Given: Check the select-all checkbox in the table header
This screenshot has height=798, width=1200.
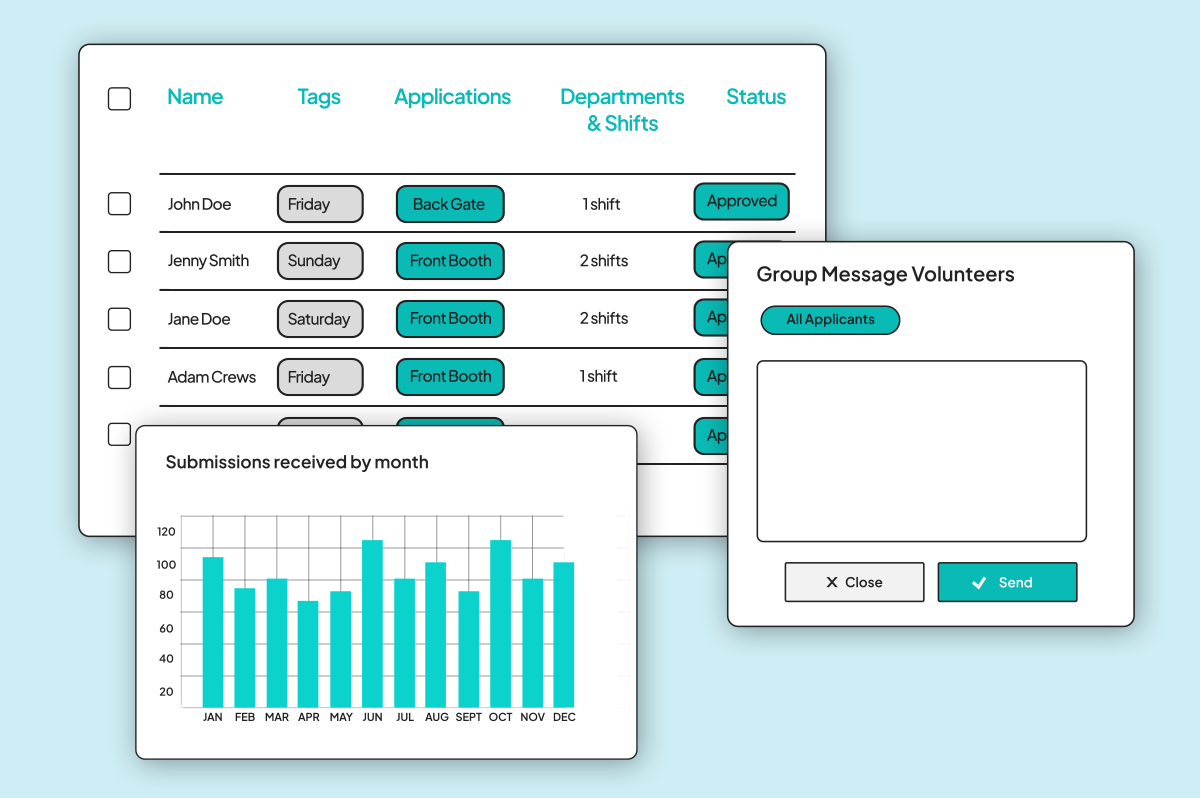Looking at the screenshot, I should 119,98.
